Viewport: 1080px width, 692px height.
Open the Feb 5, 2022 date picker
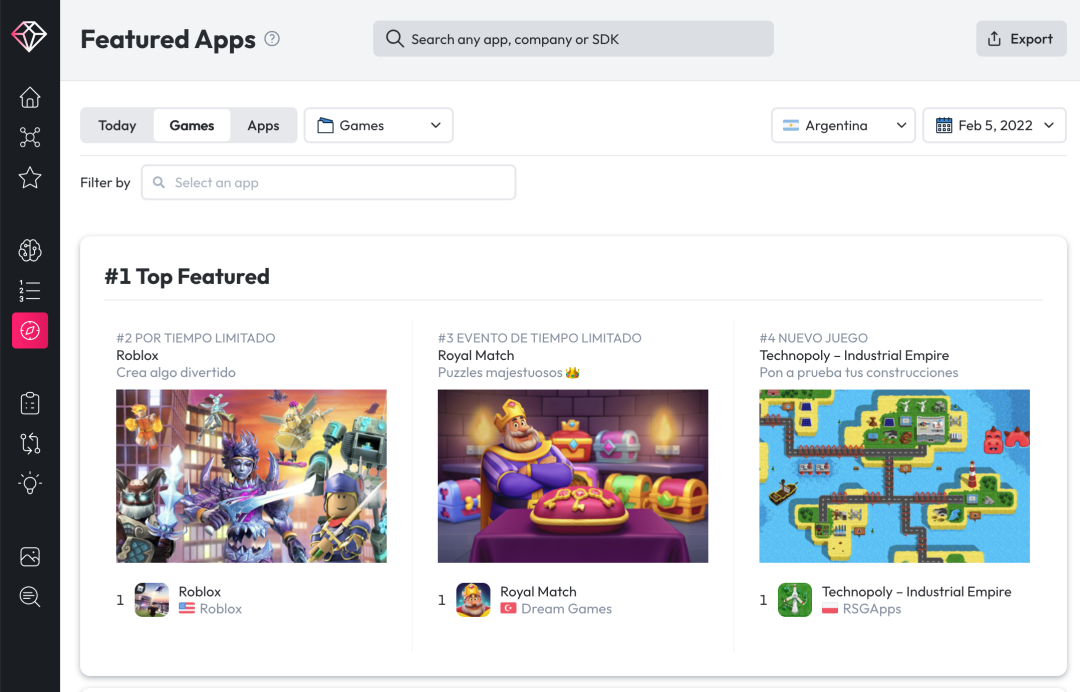point(994,126)
